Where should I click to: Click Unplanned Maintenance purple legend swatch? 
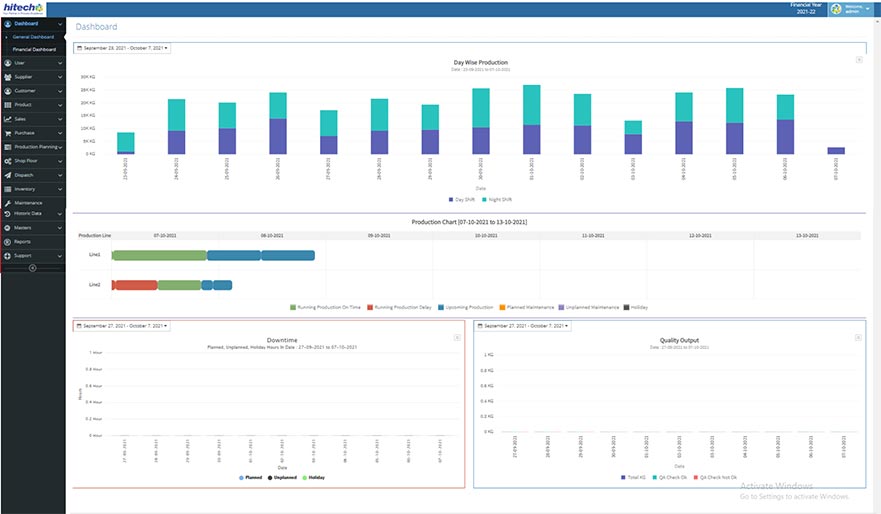point(561,307)
